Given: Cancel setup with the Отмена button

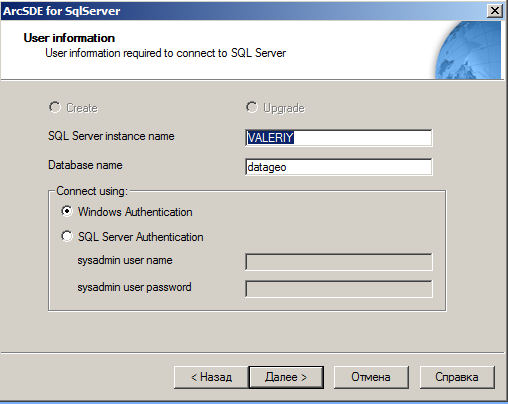Looking at the screenshot, I should (x=371, y=377).
